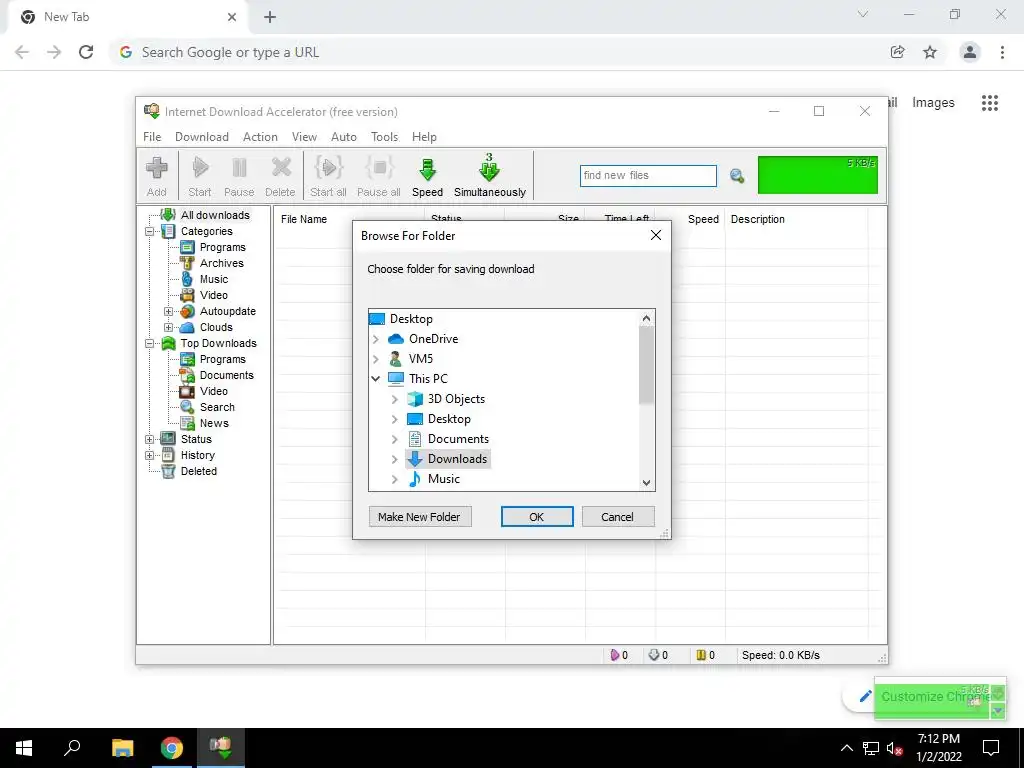
Task: Open the Clouds tree item
Action: click(216, 327)
